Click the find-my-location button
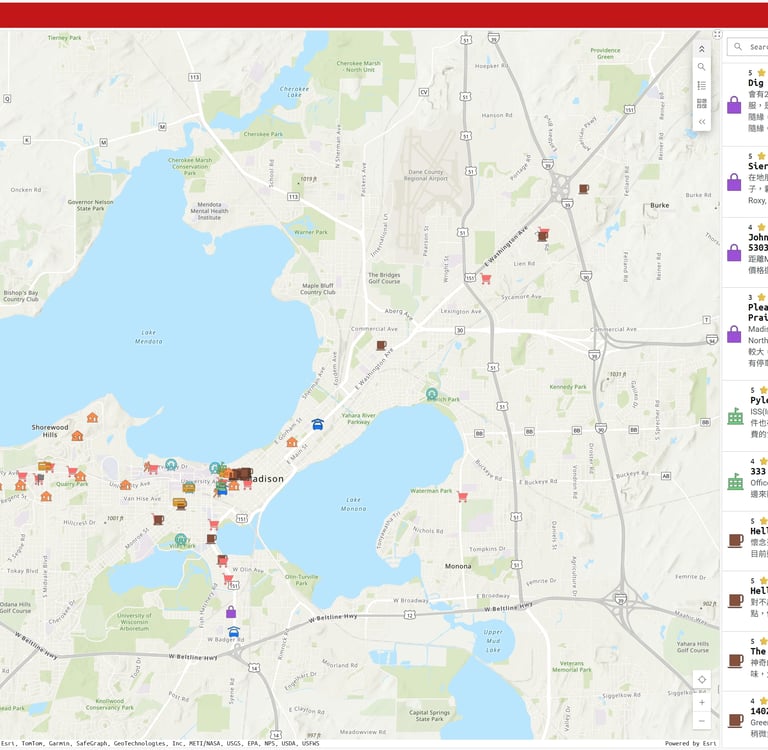The height and width of the screenshot is (750, 768). click(702, 679)
